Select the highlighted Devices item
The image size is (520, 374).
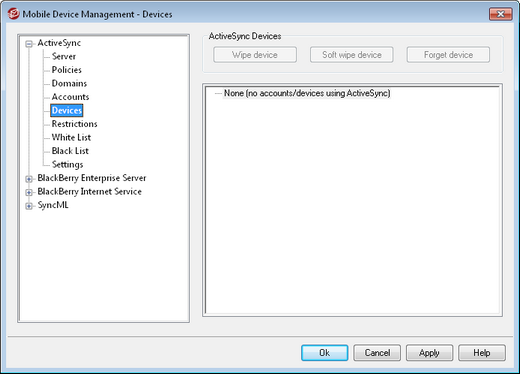pos(67,110)
